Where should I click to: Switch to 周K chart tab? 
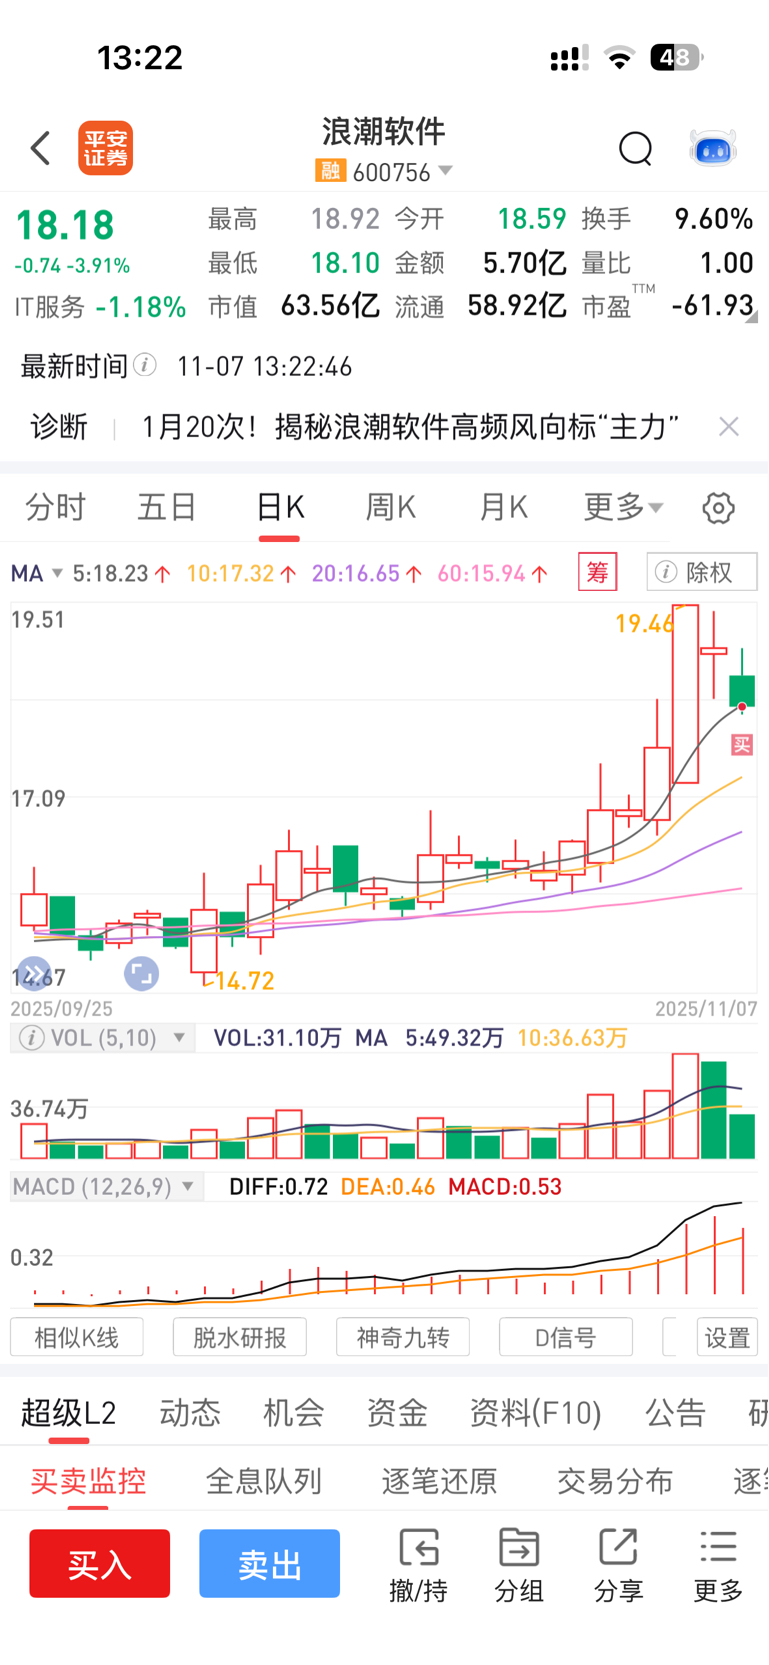(391, 507)
